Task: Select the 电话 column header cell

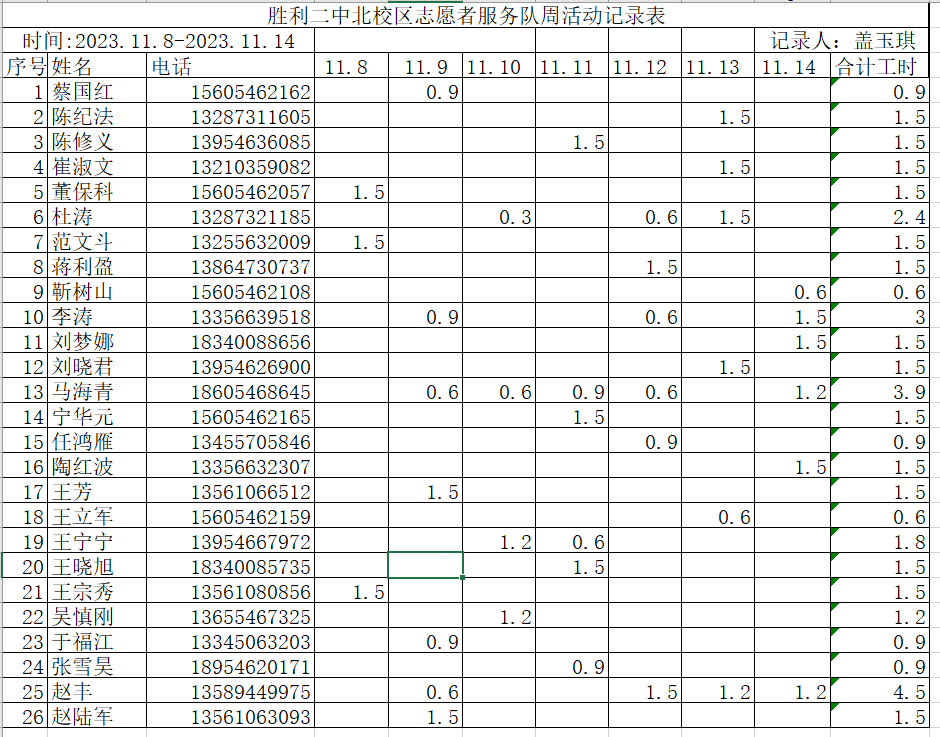Action: tap(231, 66)
